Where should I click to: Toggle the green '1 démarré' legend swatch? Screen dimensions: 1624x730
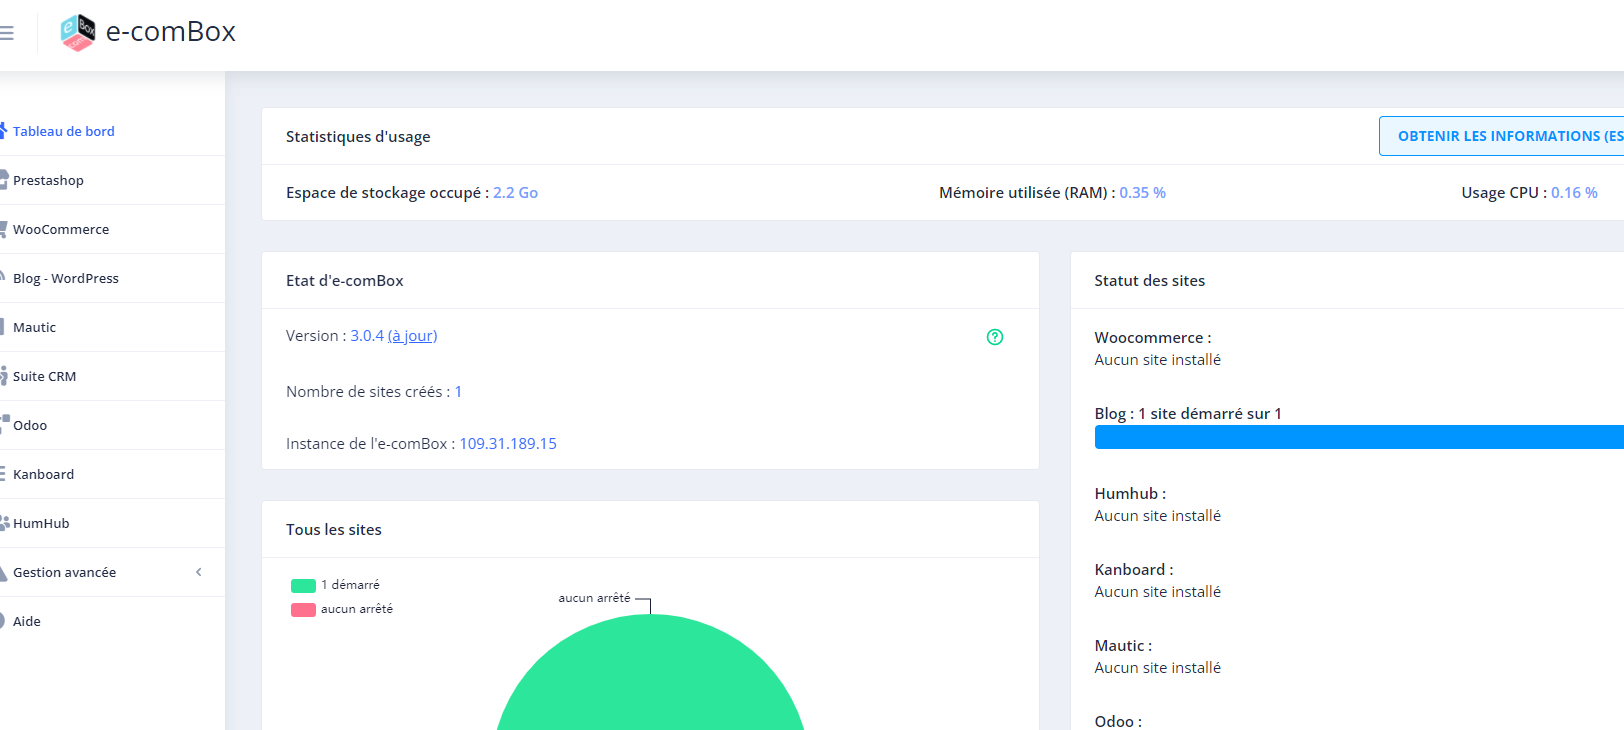(303, 585)
